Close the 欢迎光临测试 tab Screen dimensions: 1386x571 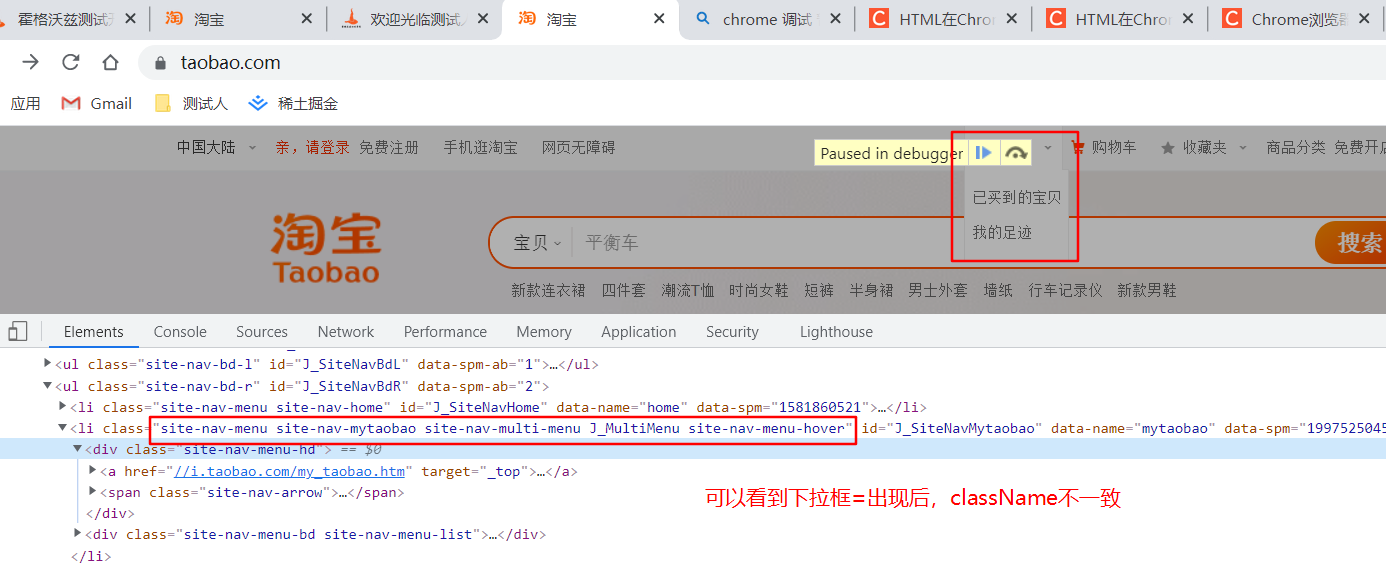tap(483, 19)
